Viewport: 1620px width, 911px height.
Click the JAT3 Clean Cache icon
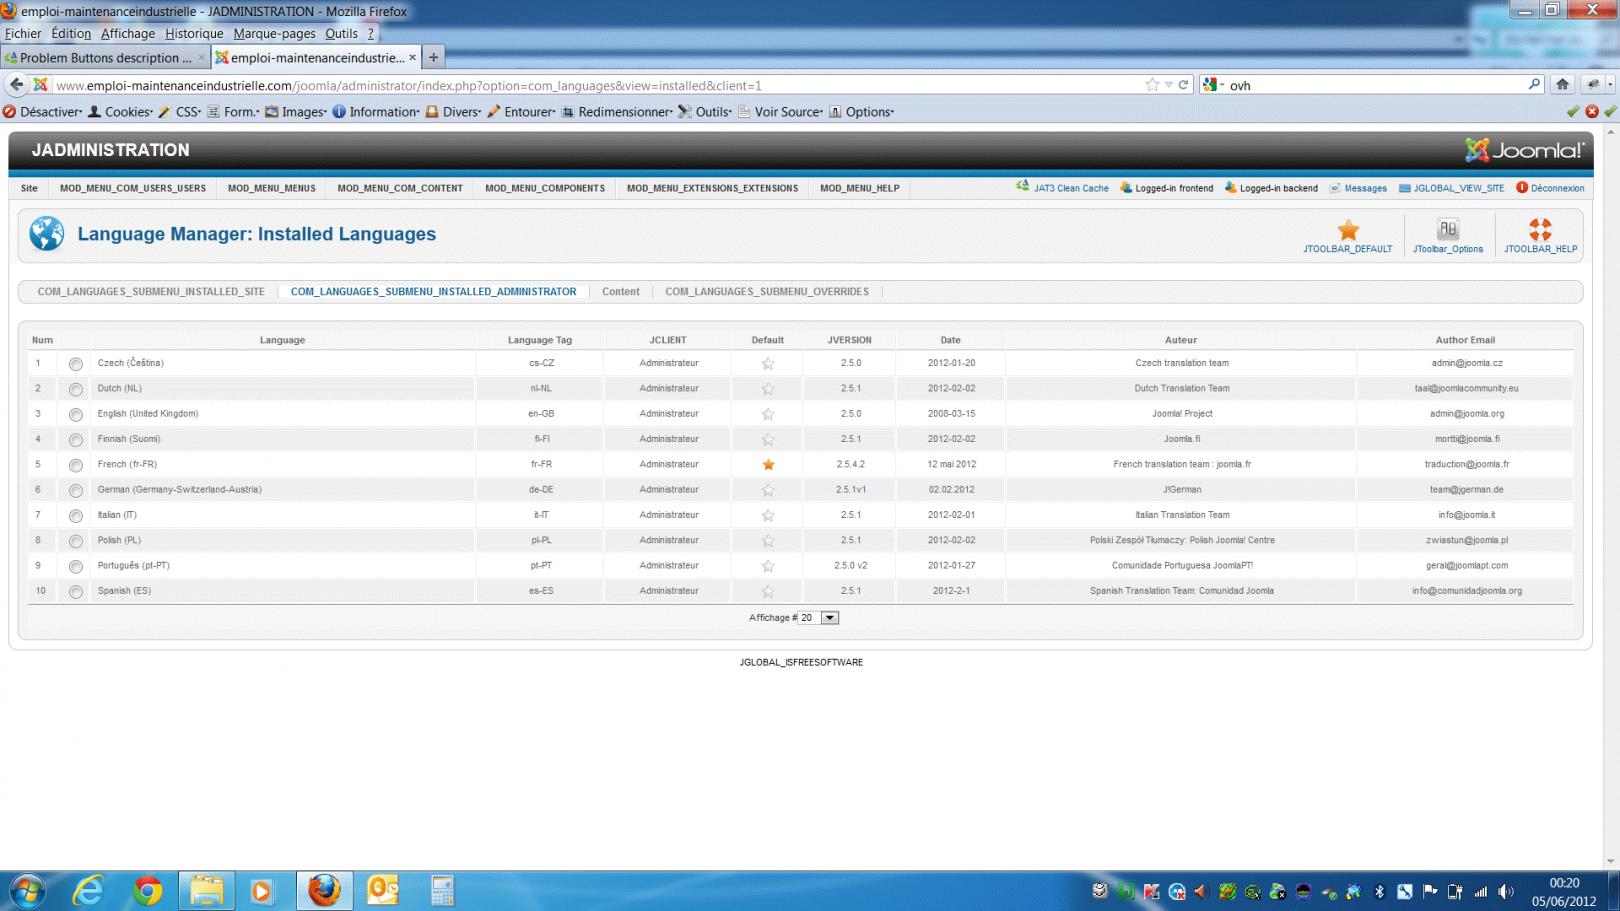(1023, 187)
